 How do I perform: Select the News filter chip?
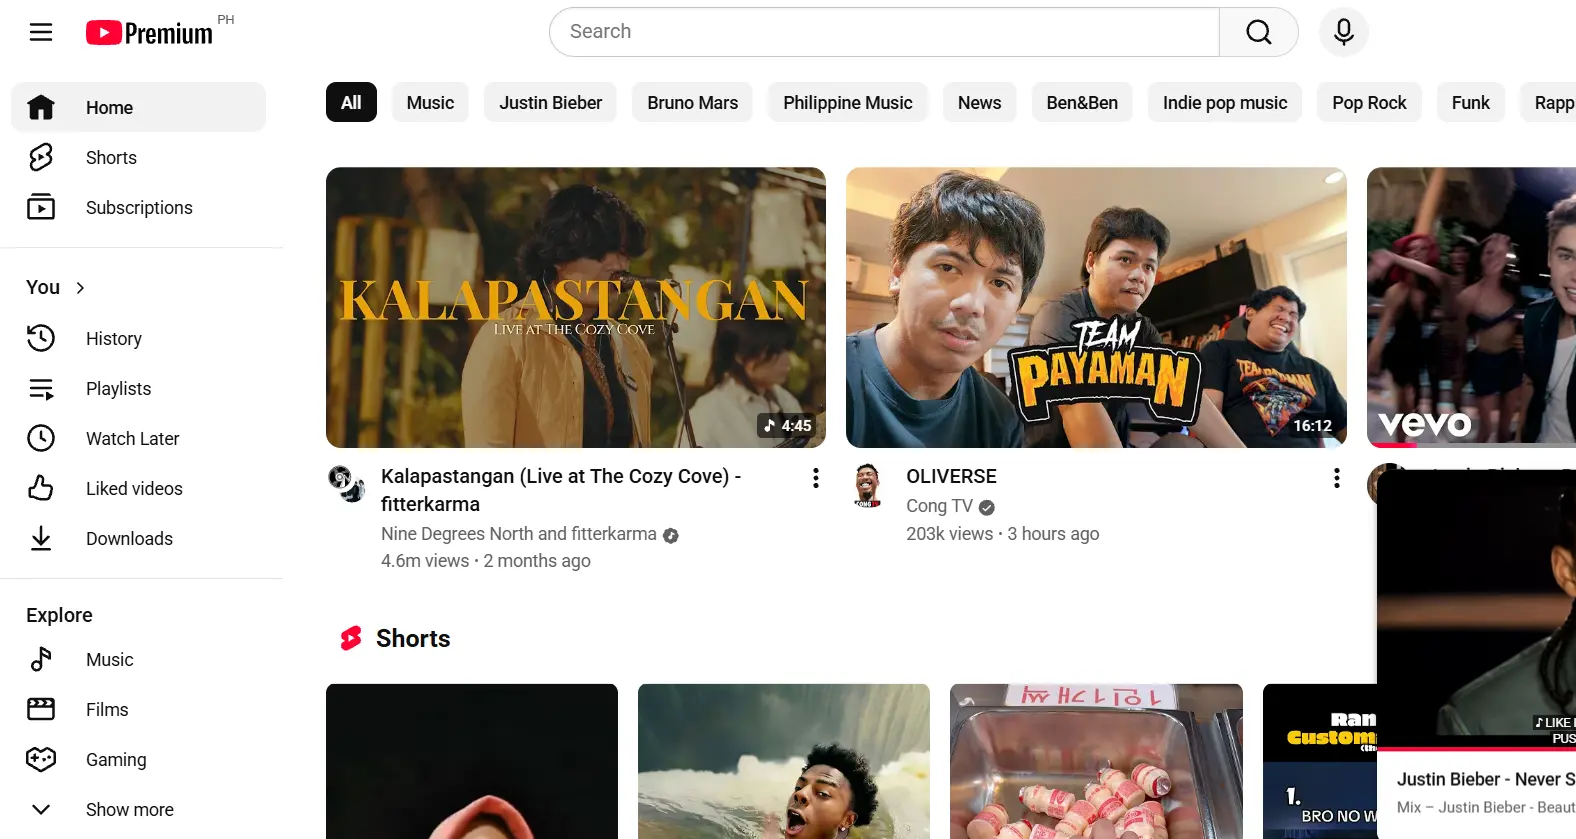pyautogui.click(x=979, y=102)
